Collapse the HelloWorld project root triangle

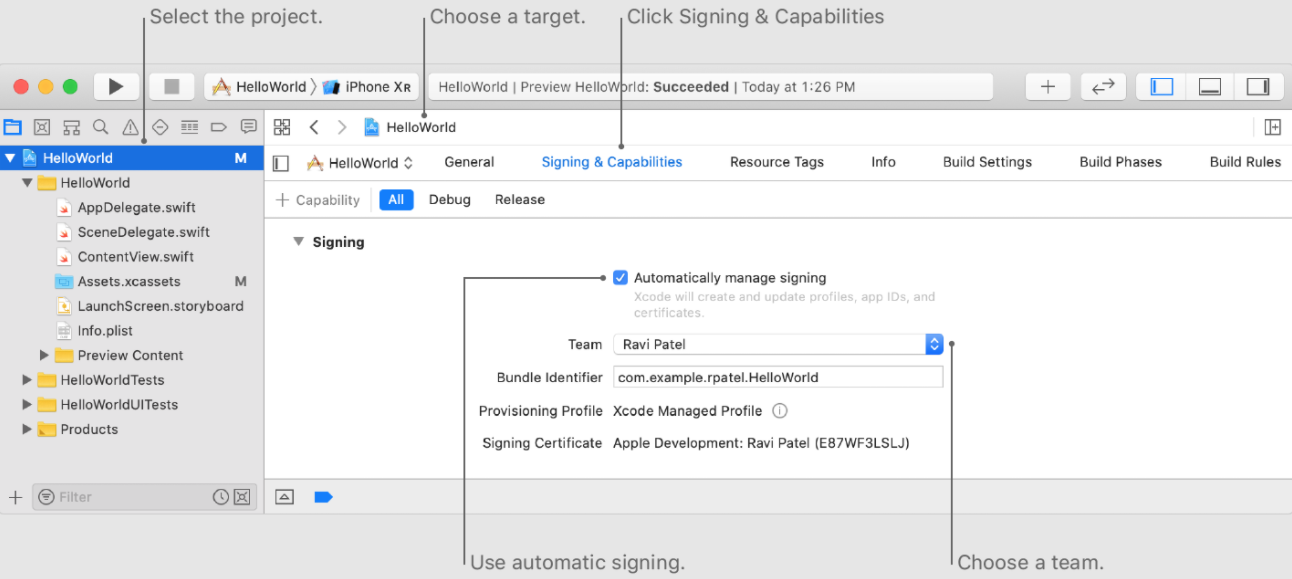10,158
